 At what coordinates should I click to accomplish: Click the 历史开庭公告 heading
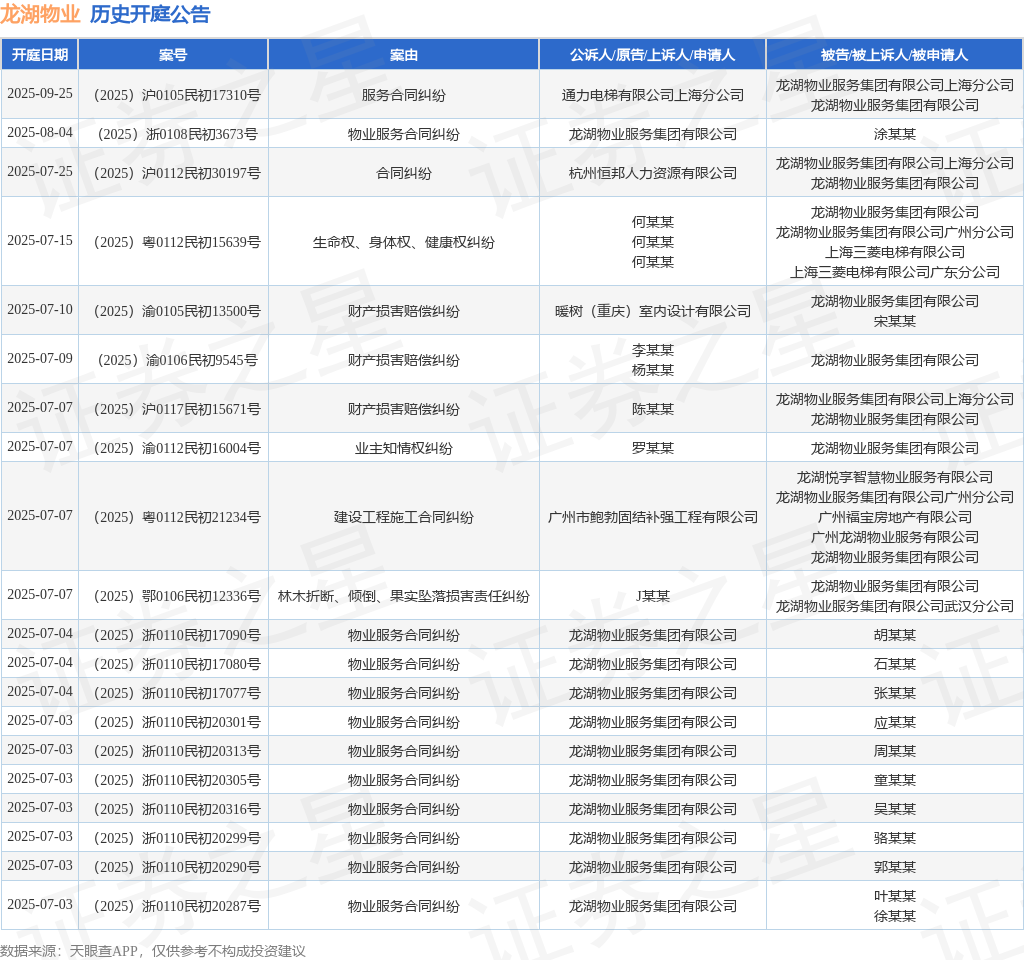(x=150, y=14)
